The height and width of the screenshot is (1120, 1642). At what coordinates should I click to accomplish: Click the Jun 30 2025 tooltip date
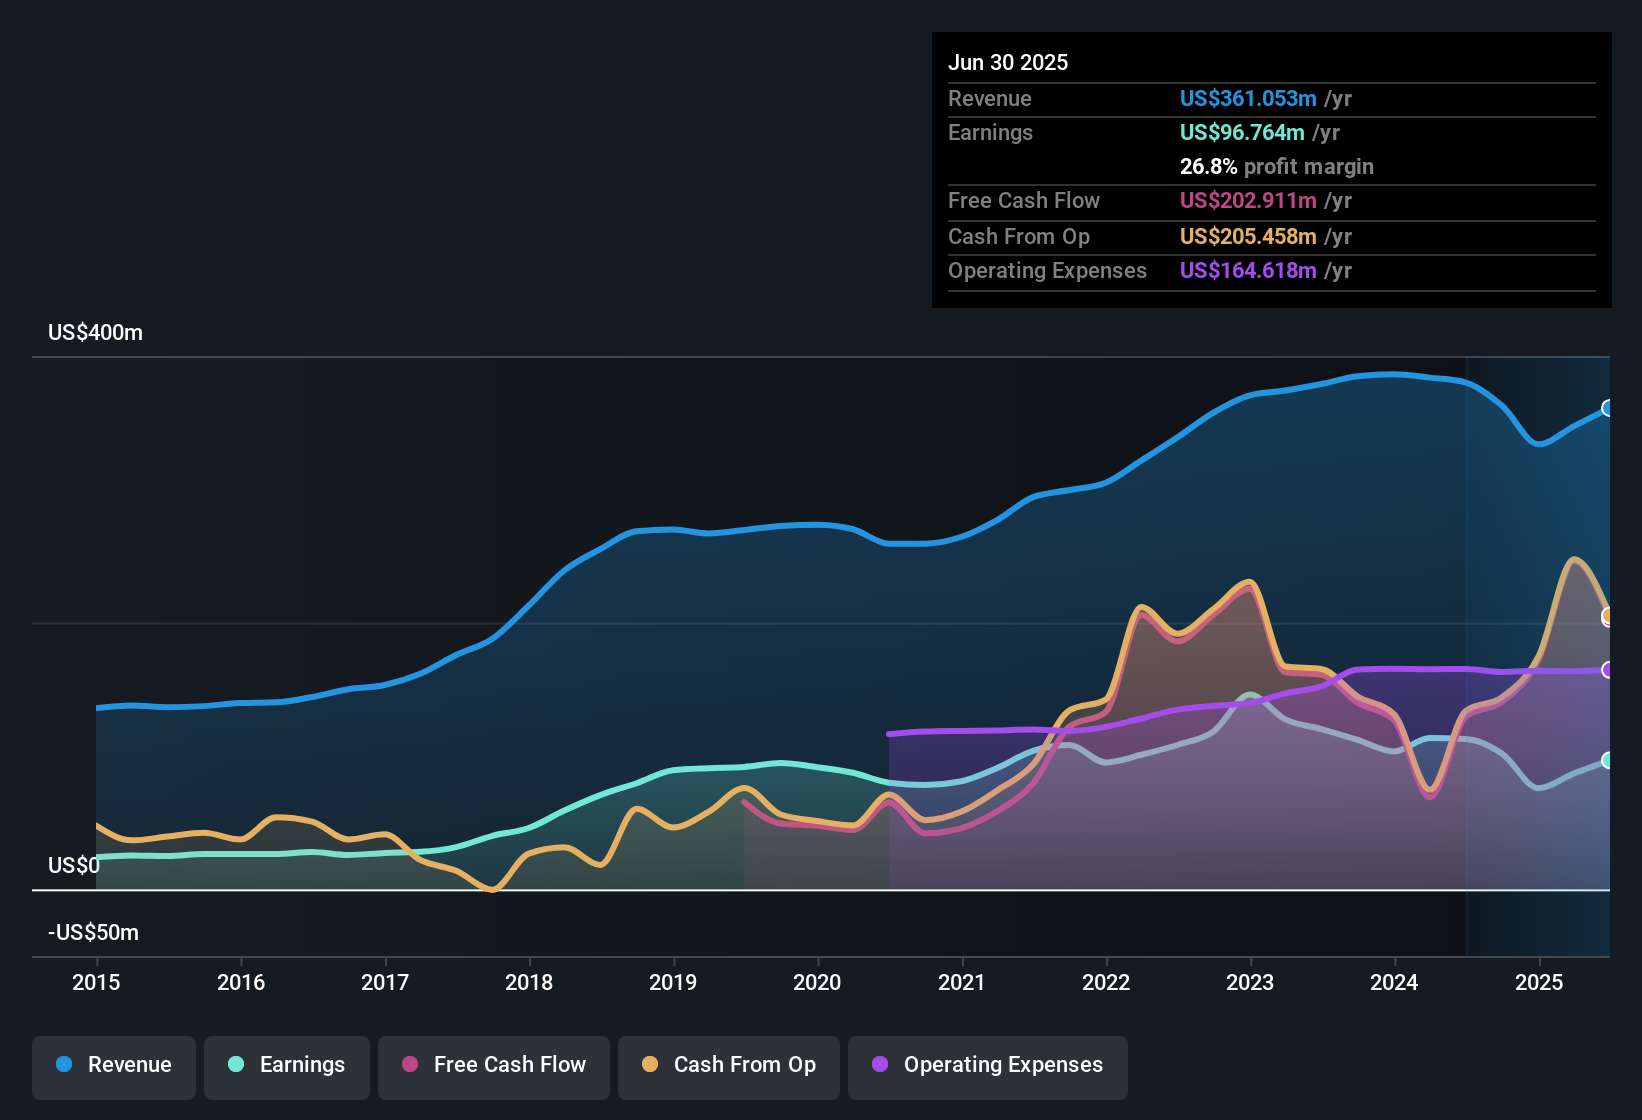(1008, 63)
